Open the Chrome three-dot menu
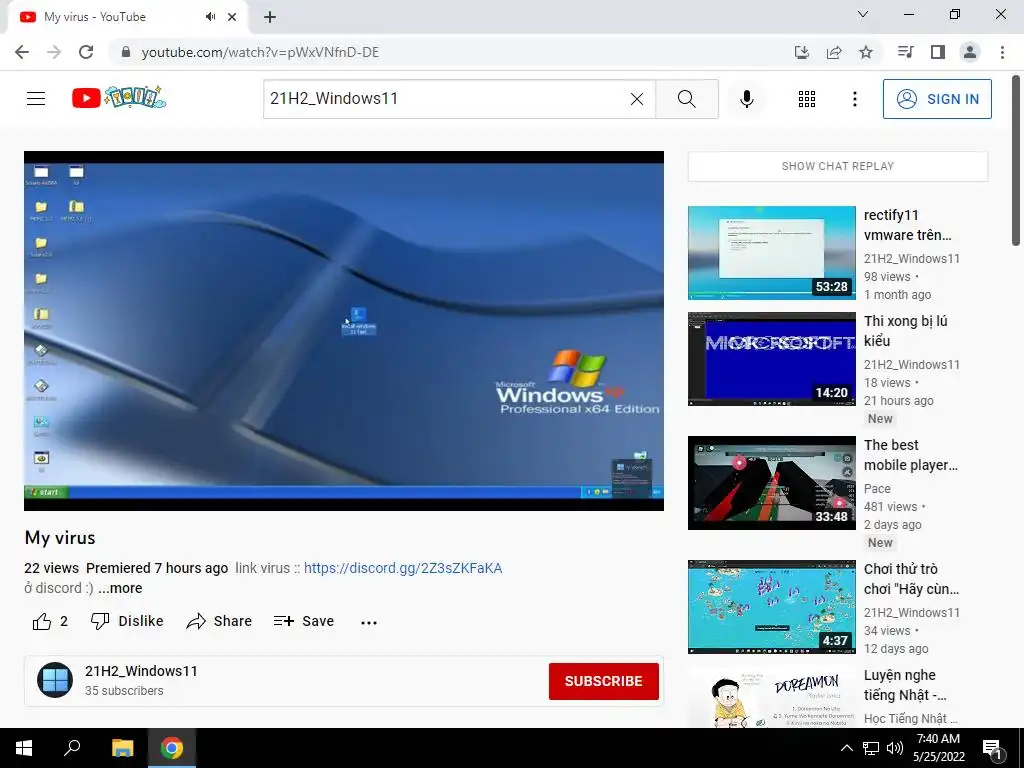Screen dimensions: 1024x768 (x=1002, y=52)
